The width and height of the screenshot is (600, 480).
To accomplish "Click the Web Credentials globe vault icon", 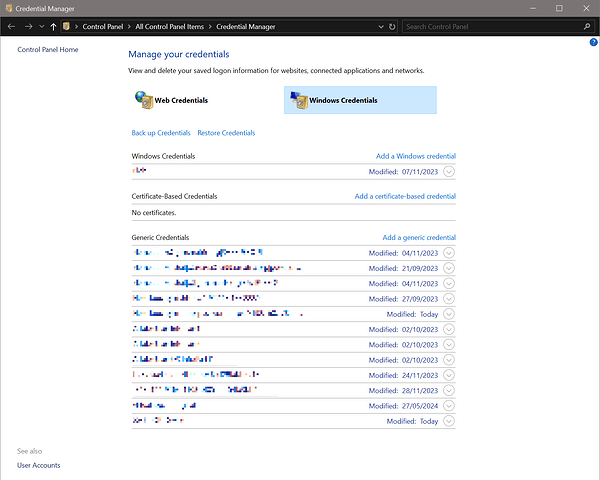I will click(144, 100).
